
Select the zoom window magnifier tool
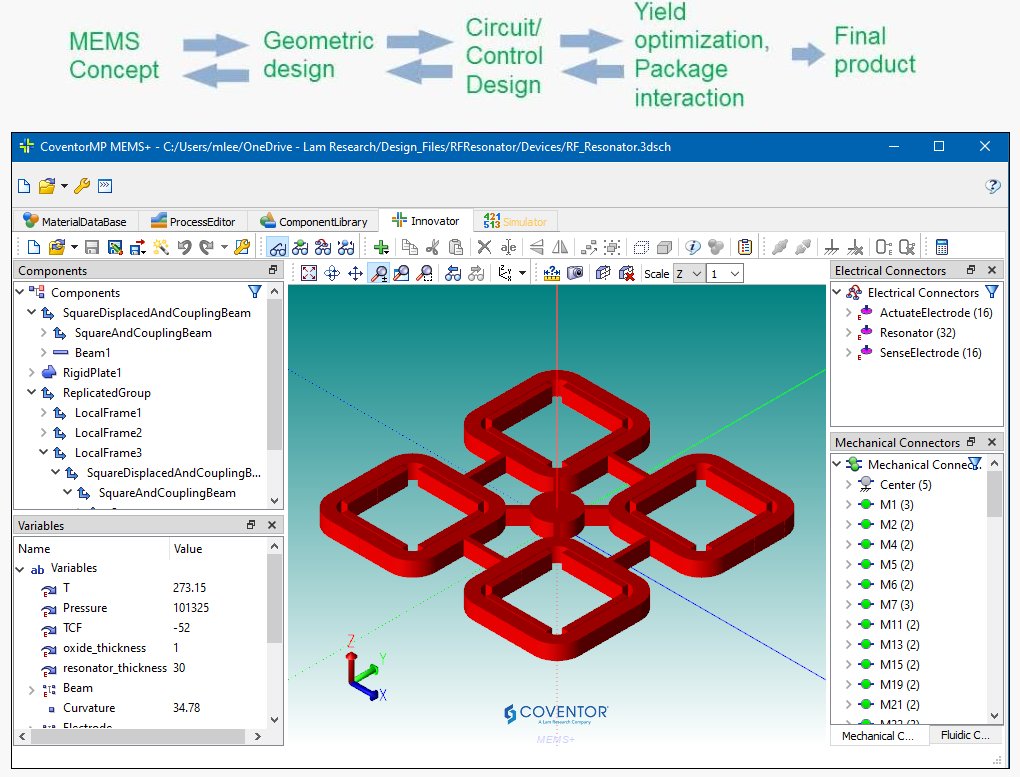401,273
